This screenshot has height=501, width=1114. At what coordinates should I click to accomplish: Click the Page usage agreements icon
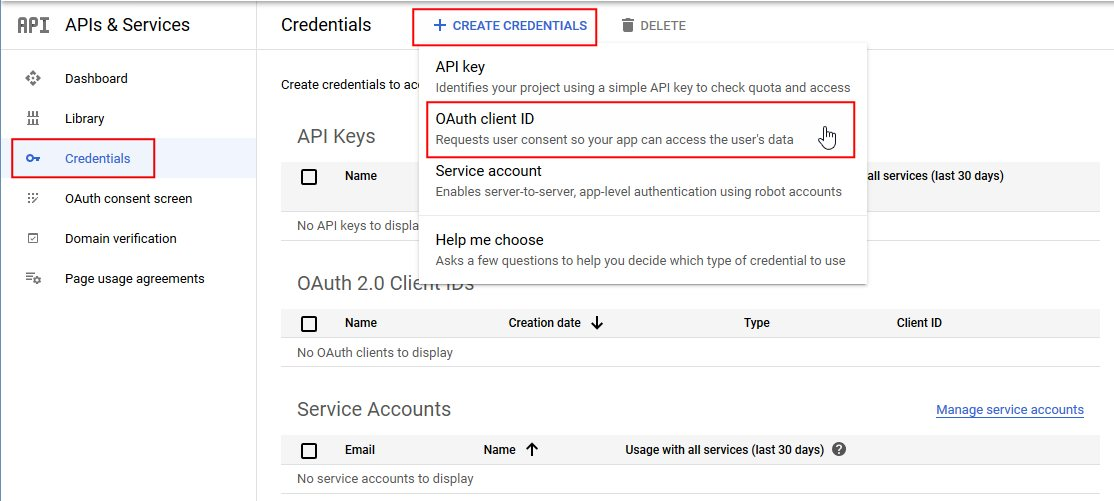coord(33,278)
